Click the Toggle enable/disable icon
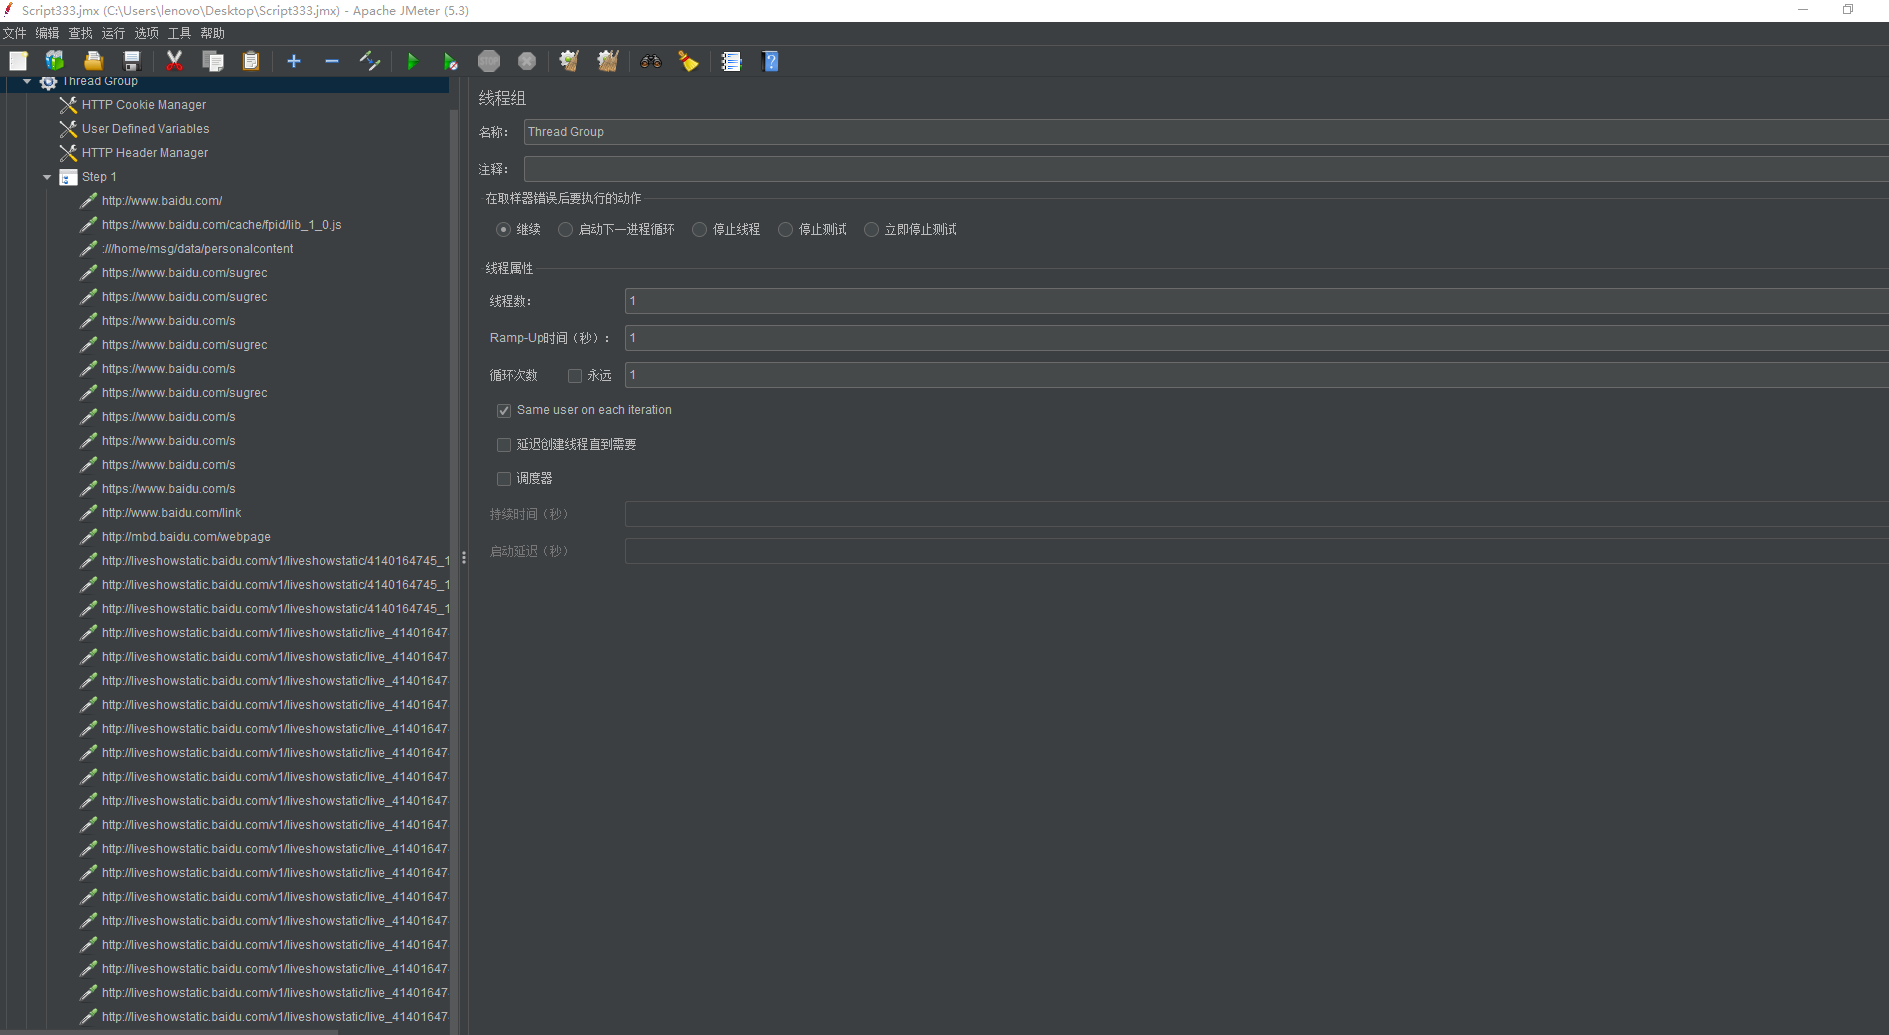This screenshot has height=1035, width=1889. [x=370, y=61]
